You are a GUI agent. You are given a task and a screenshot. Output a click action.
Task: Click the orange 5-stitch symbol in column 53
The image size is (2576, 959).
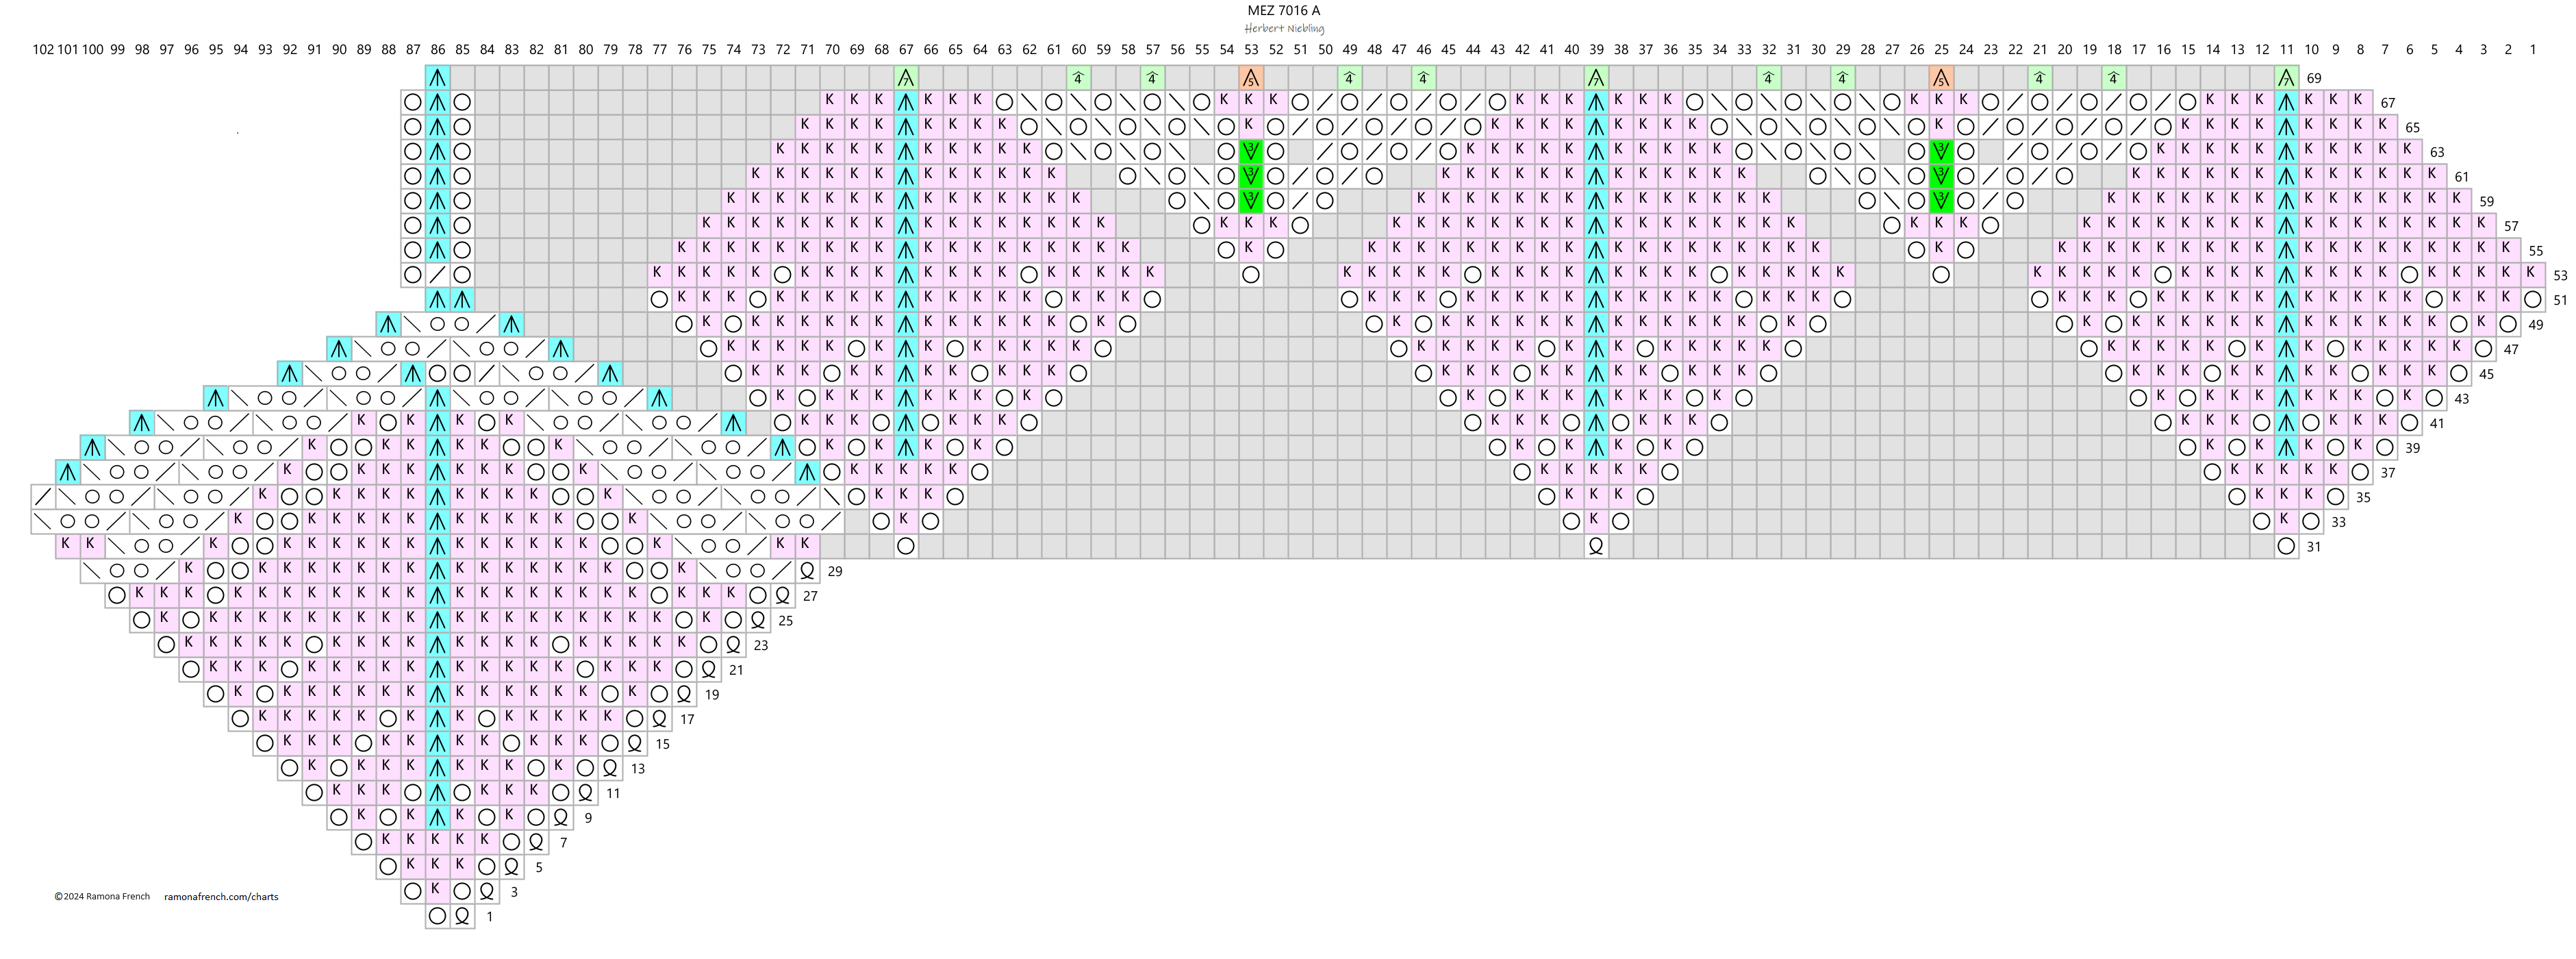tap(1250, 78)
